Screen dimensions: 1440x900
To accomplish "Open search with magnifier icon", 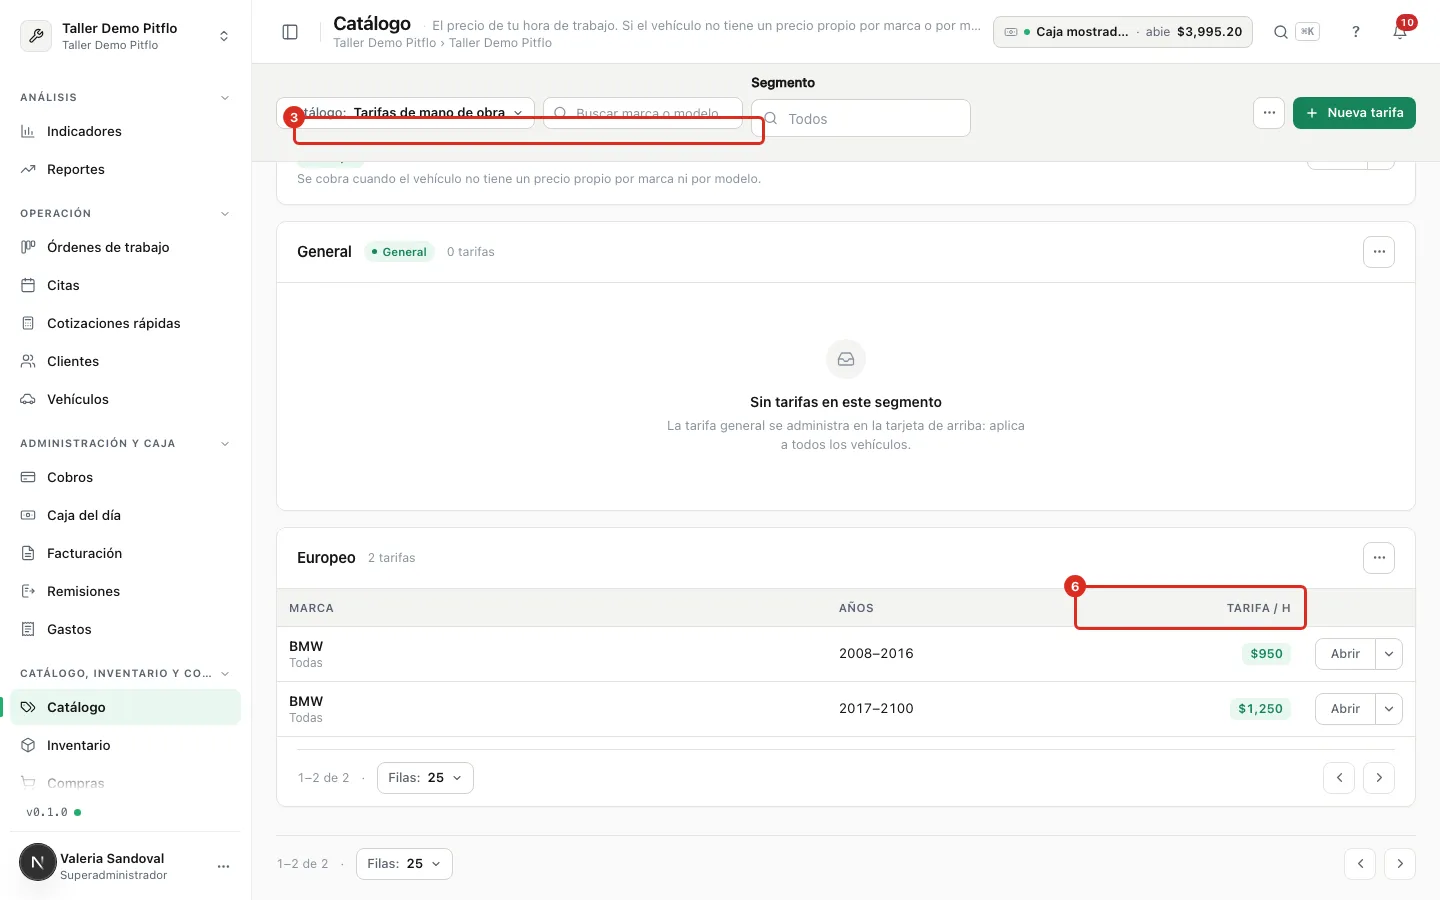I will [x=1280, y=32].
